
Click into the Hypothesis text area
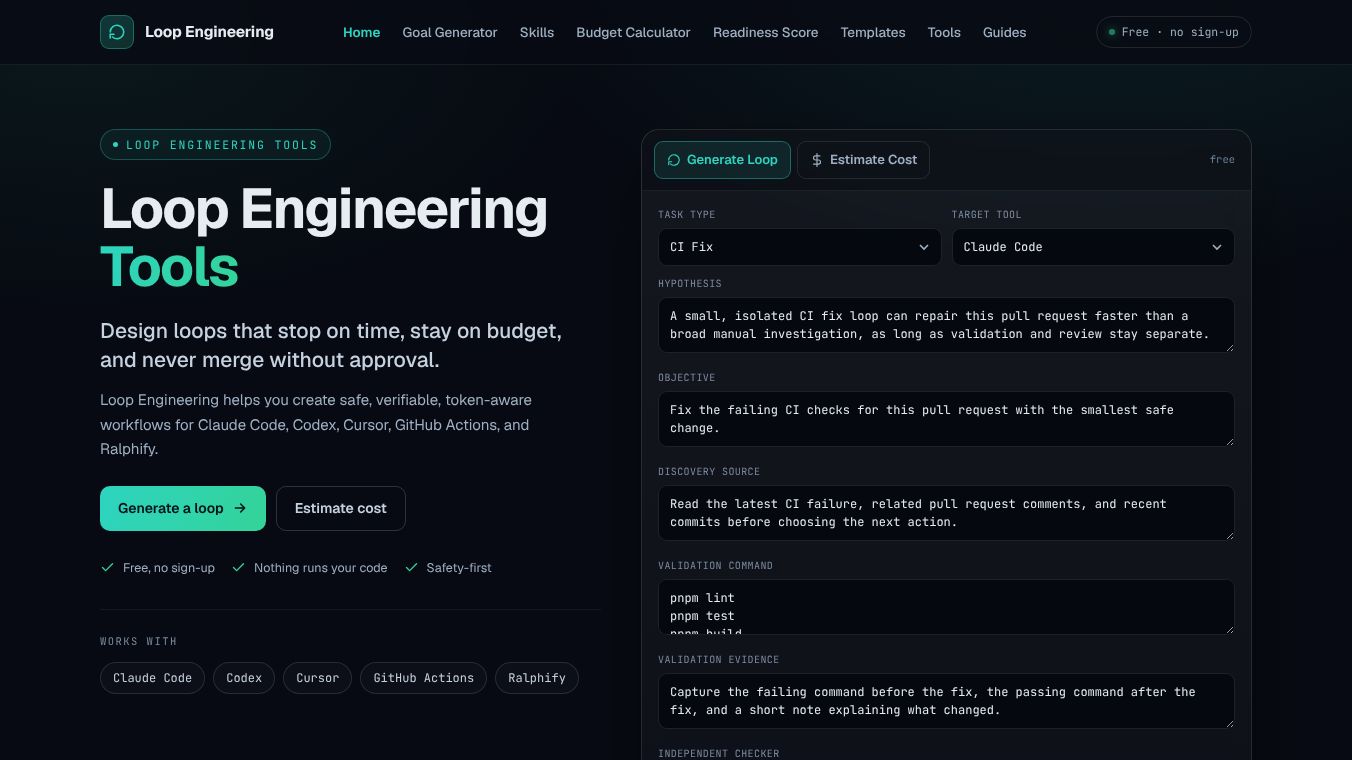[946, 325]
